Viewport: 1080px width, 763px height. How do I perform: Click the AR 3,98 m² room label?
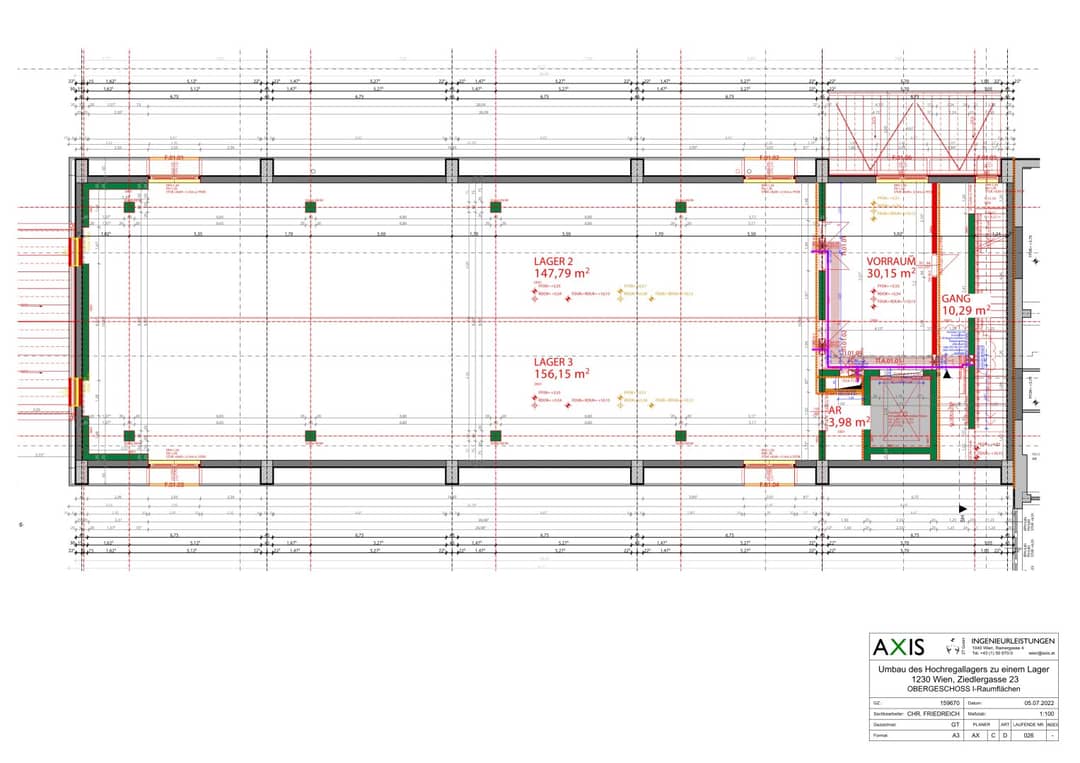849,416
